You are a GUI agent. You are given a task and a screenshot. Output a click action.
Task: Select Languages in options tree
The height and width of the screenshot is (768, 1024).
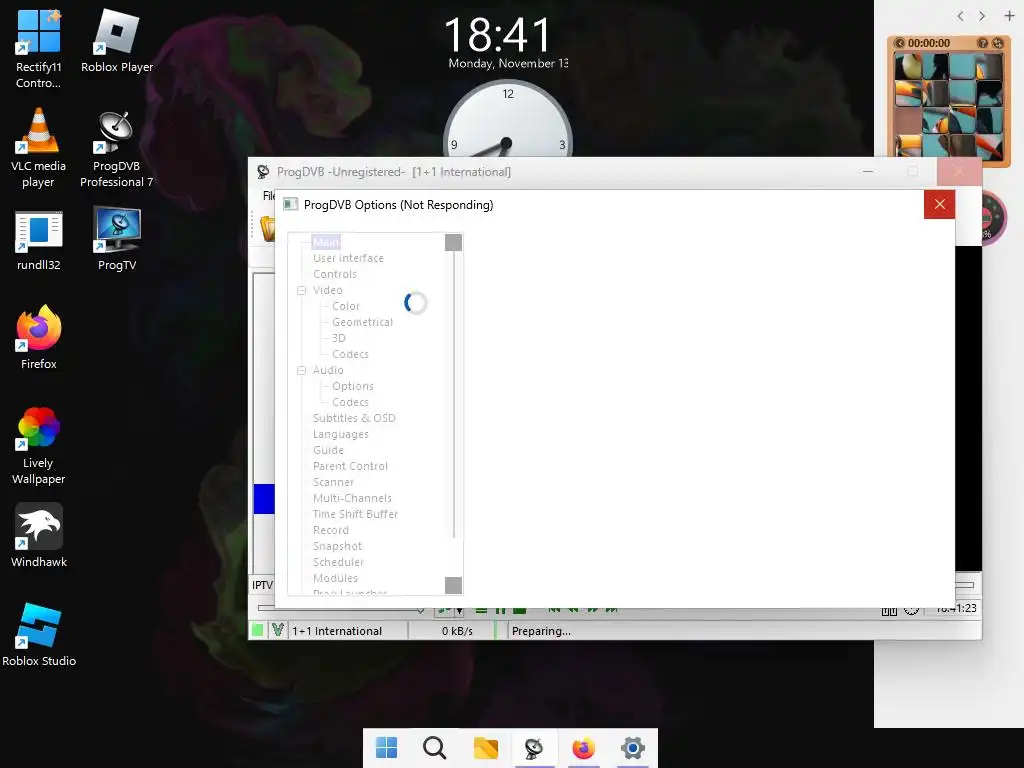(x=340, y=434)
